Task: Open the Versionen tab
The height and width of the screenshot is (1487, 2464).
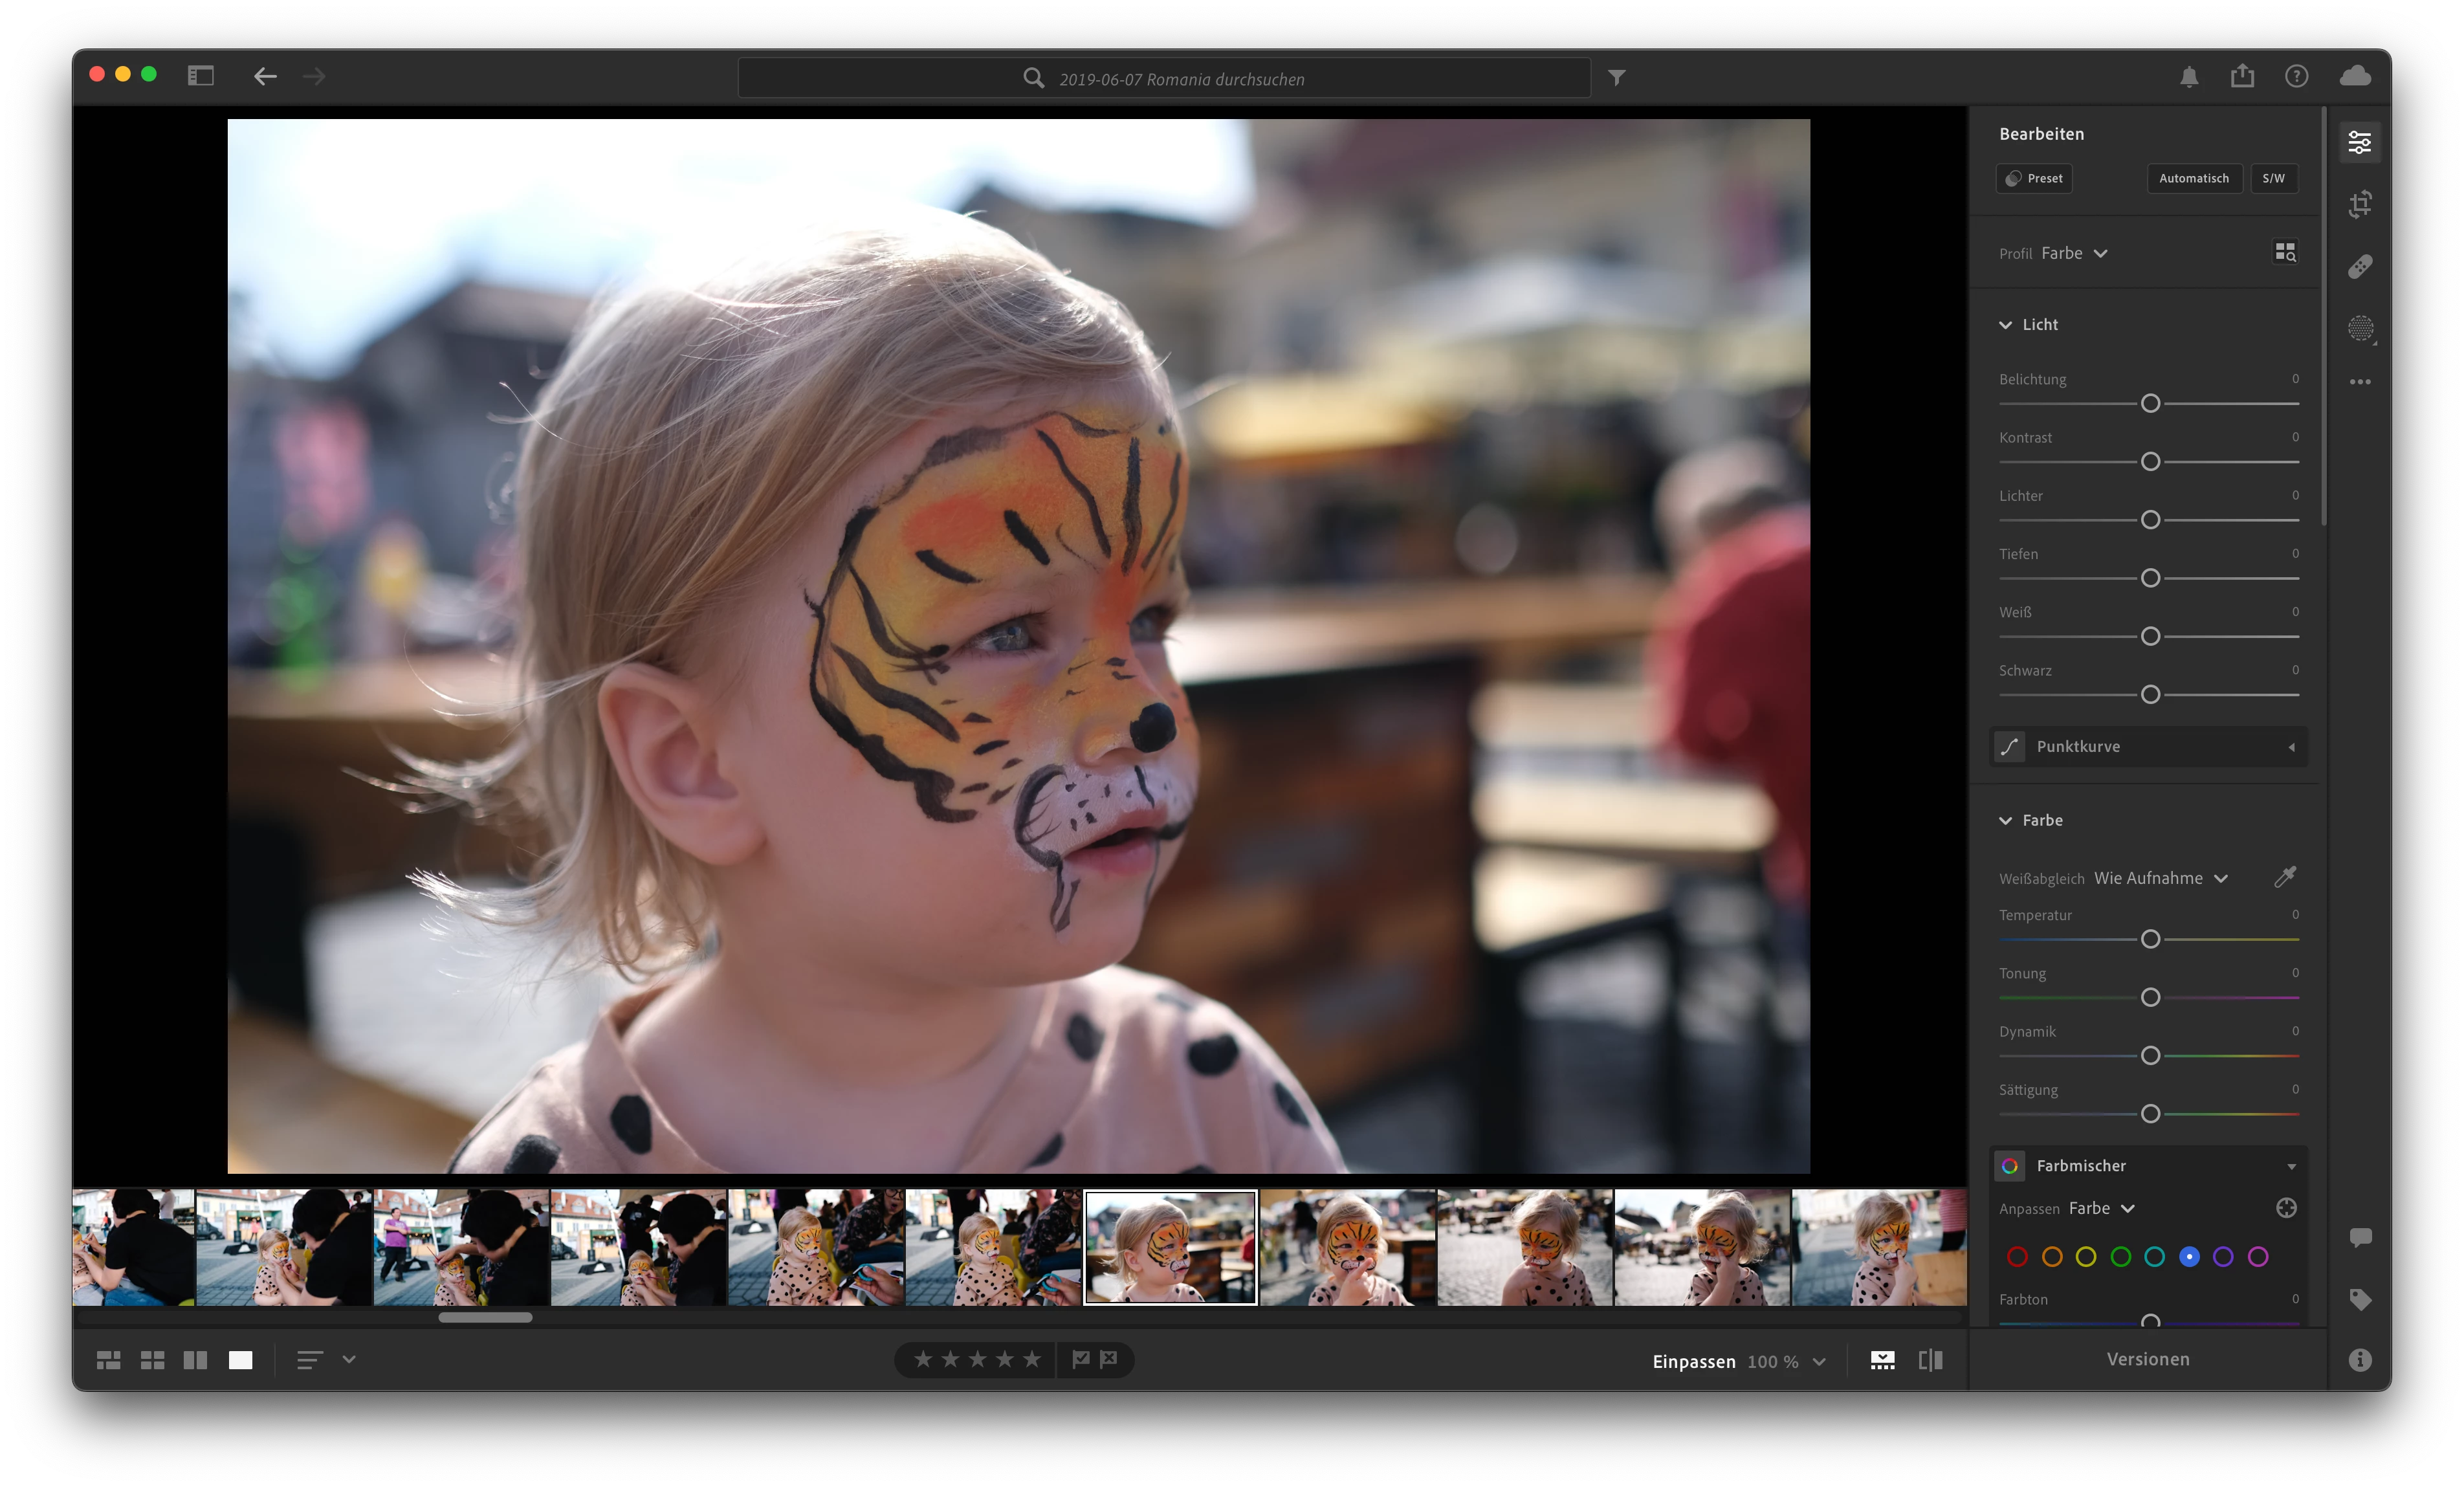Action: point(2148,1359)
